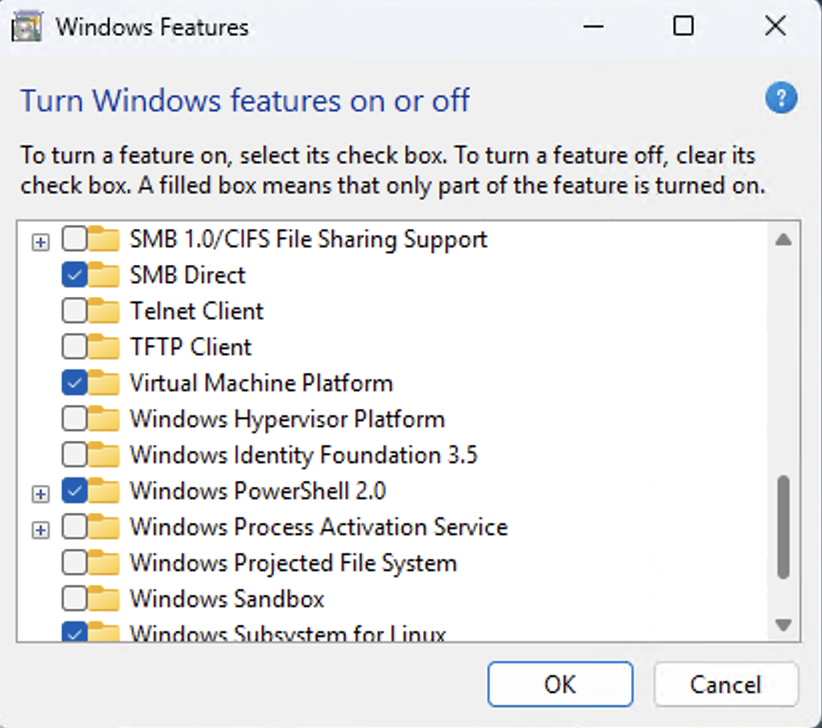Select the Windows Subsystem for Linux entry
The width and height of the screenshot is (822, 728).
click(x=287, y=633)
